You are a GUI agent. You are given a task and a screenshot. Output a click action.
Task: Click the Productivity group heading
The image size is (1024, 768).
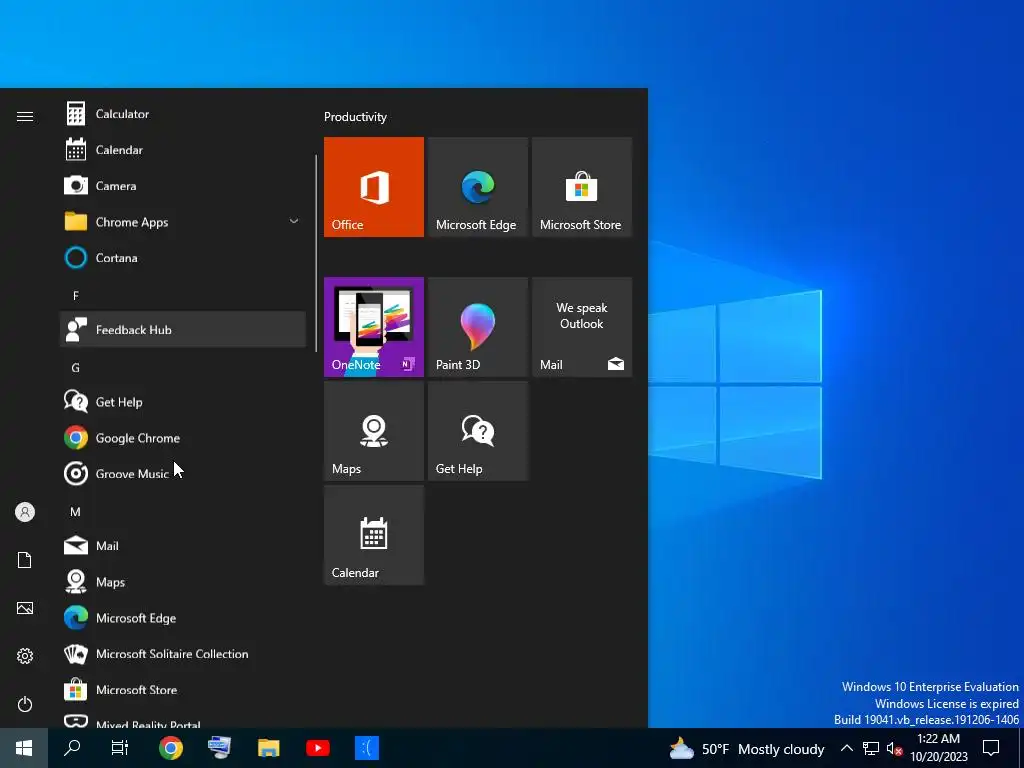coord(355,117)
